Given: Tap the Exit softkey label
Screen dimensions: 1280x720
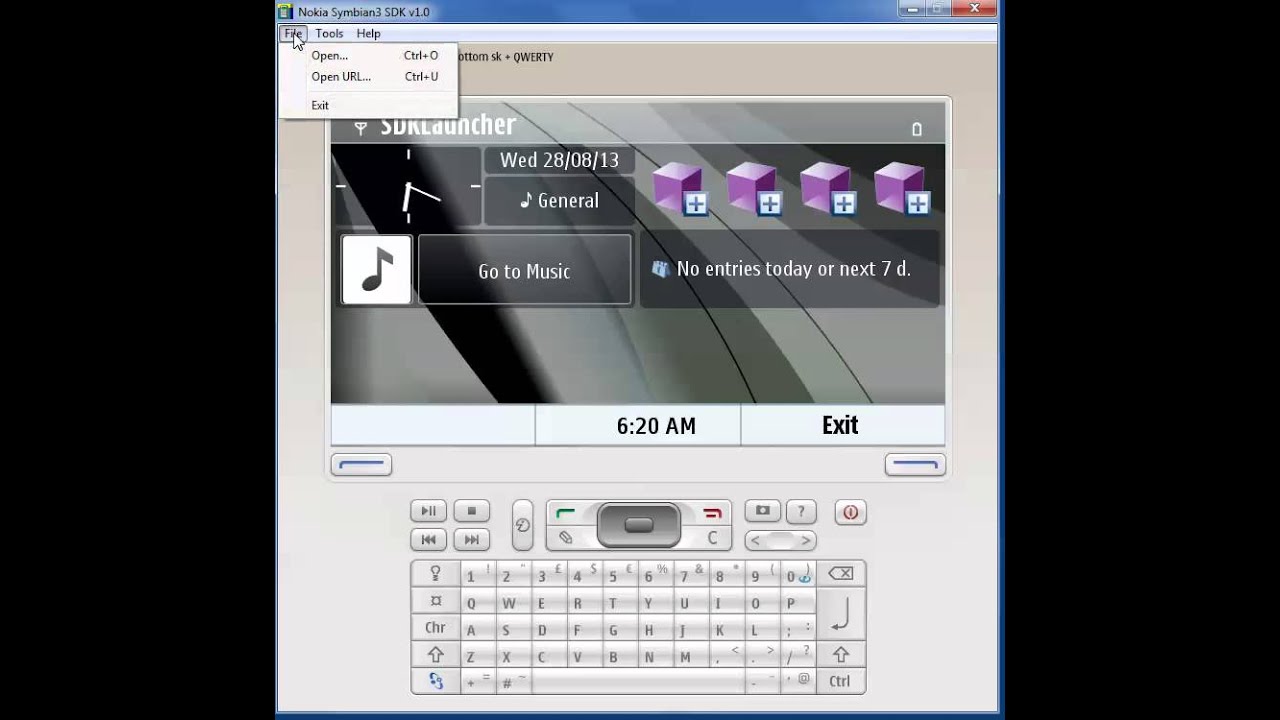Looking at the screenshot, I should pos(840,425).
